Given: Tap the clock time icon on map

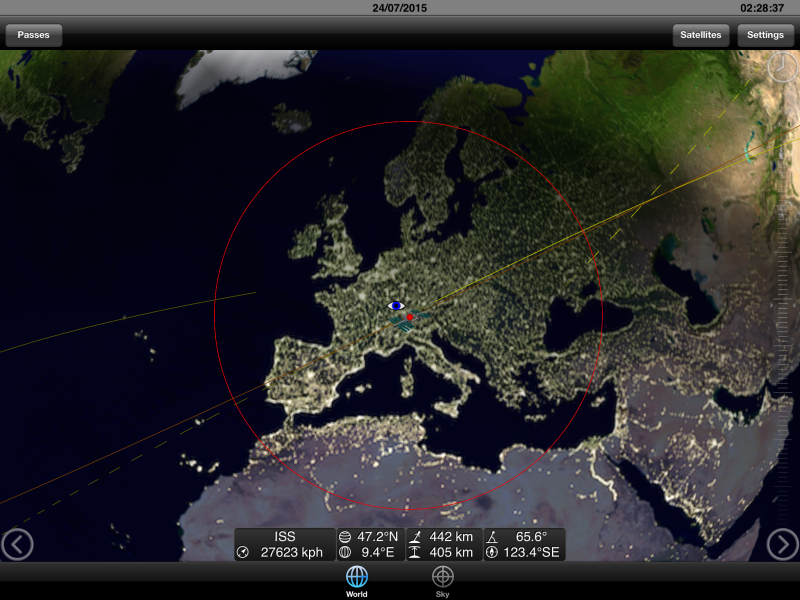Looking at the screenshot, I should click(x=782, y=67).
